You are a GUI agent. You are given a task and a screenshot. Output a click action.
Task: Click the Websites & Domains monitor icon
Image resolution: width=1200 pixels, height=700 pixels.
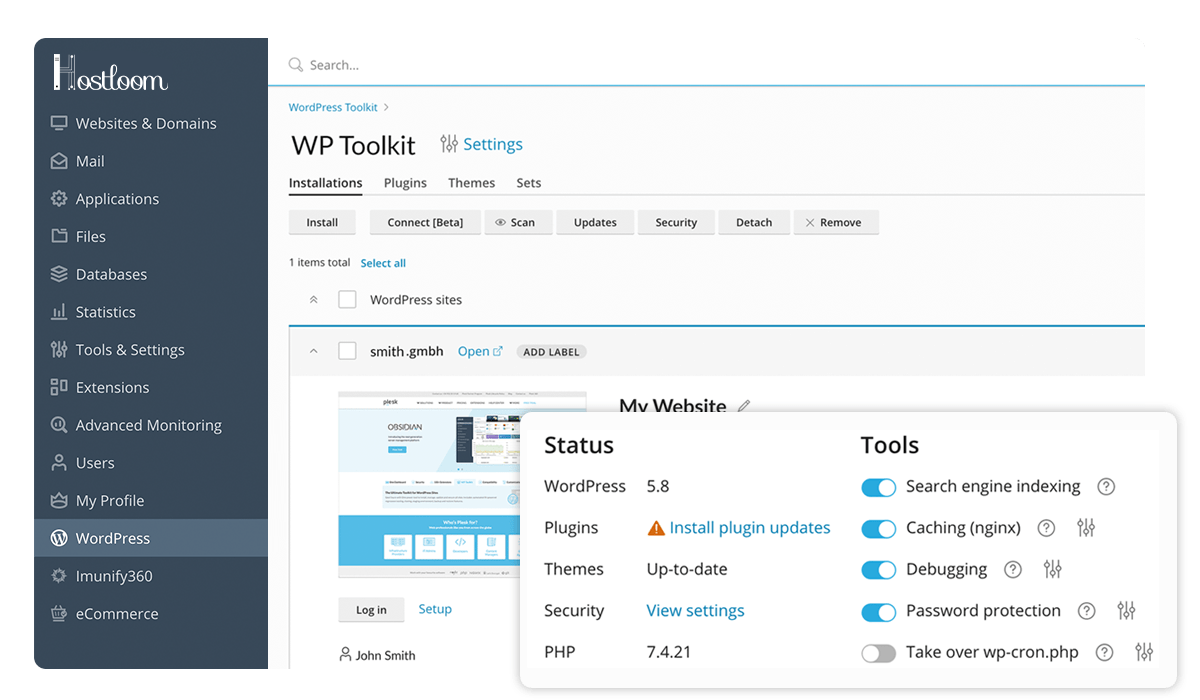coord(59,123)
